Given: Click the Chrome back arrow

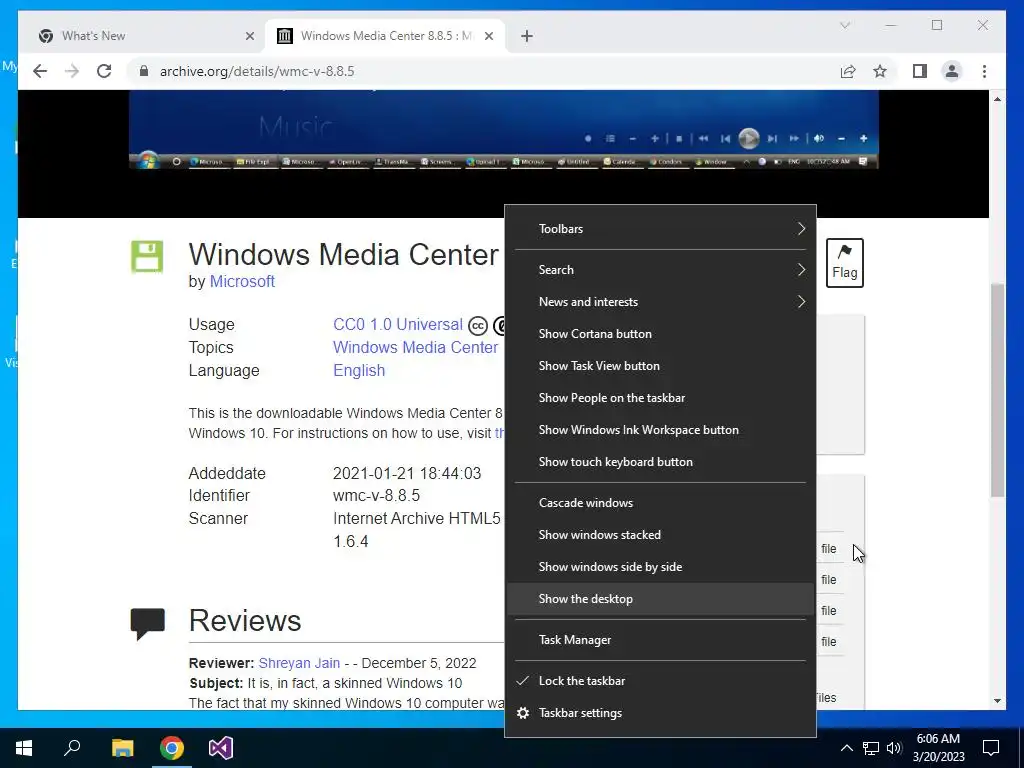Looking at the screenshot, I should [40, 71].
